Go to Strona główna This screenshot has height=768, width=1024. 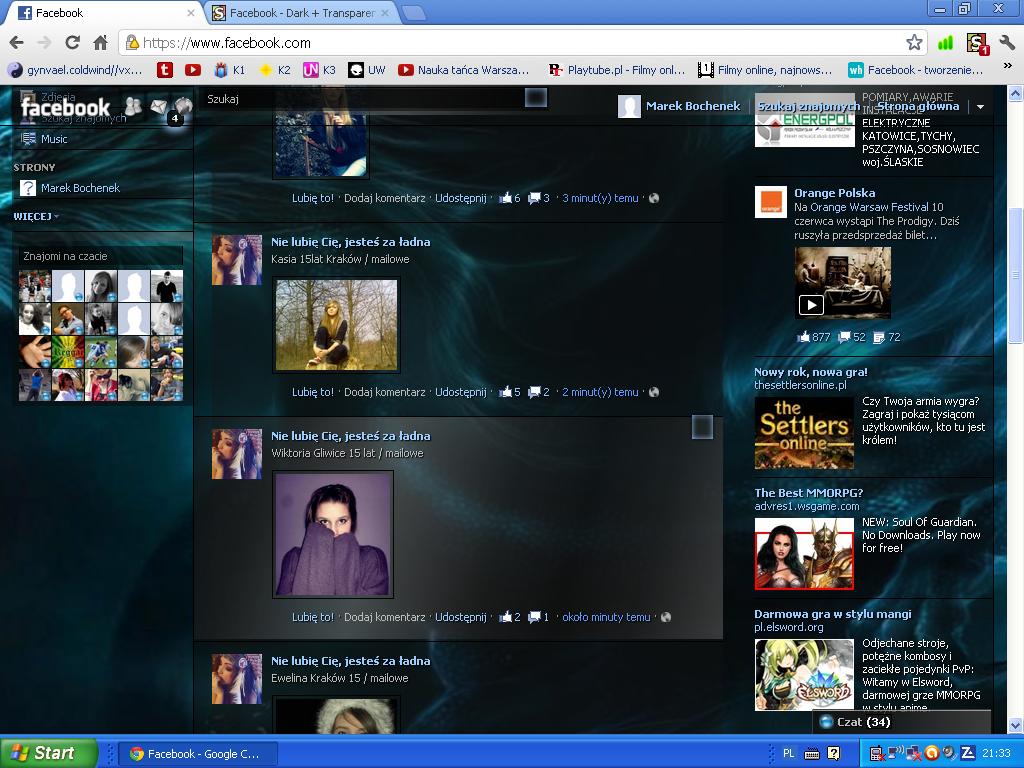[918, 106]
